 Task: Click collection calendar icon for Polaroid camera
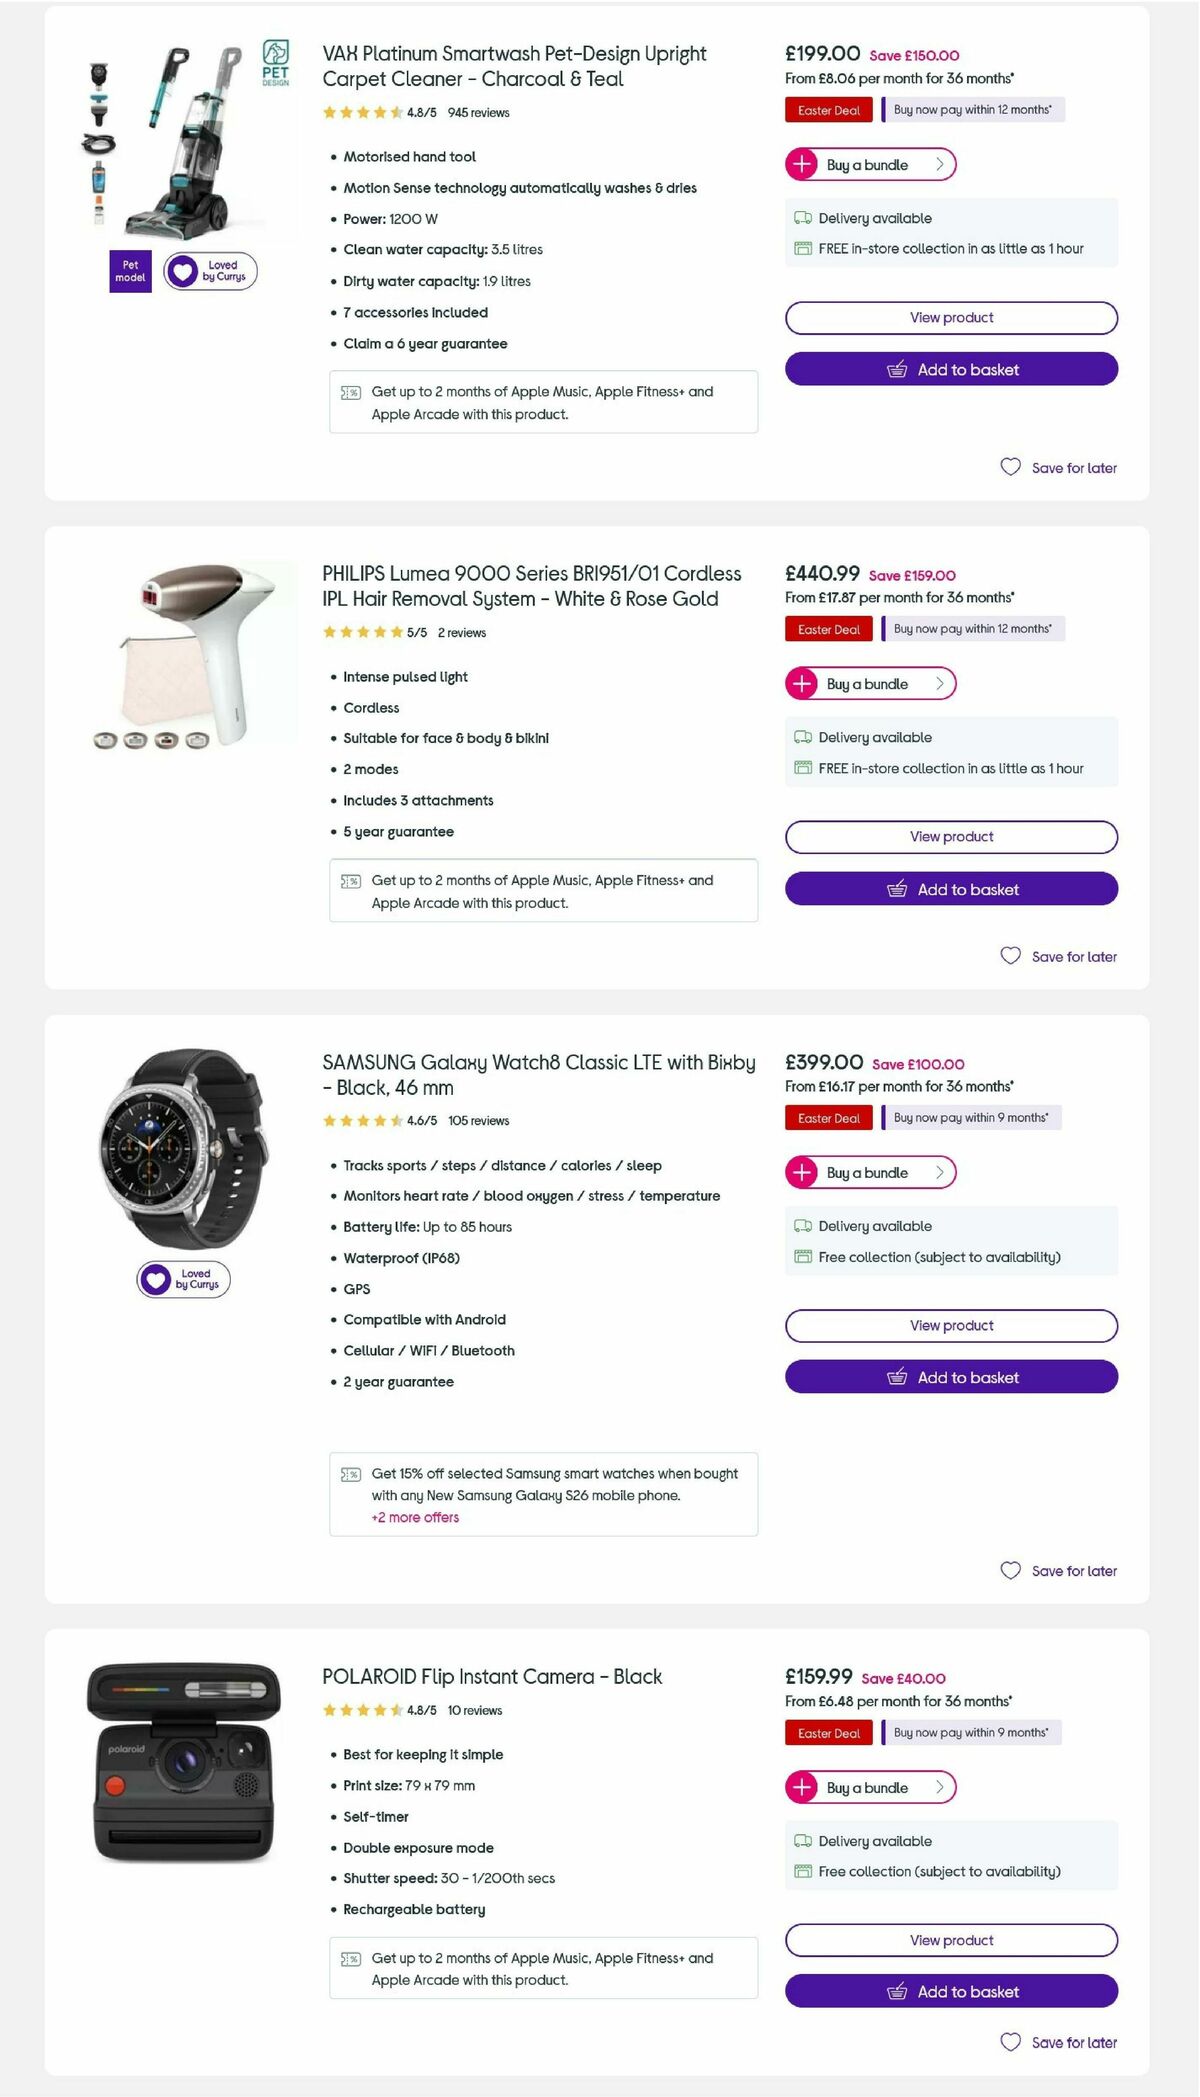click(804, 1871)
